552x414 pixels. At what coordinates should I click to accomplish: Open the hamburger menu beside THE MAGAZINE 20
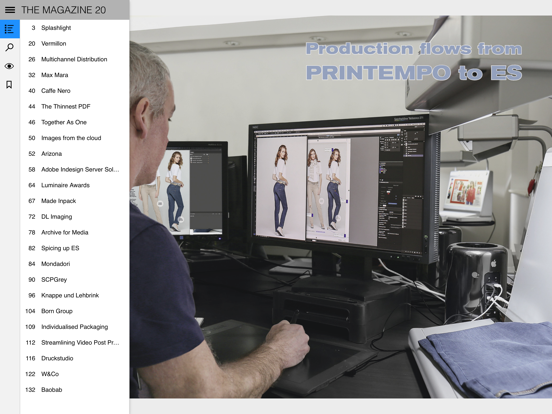[10, 10]
